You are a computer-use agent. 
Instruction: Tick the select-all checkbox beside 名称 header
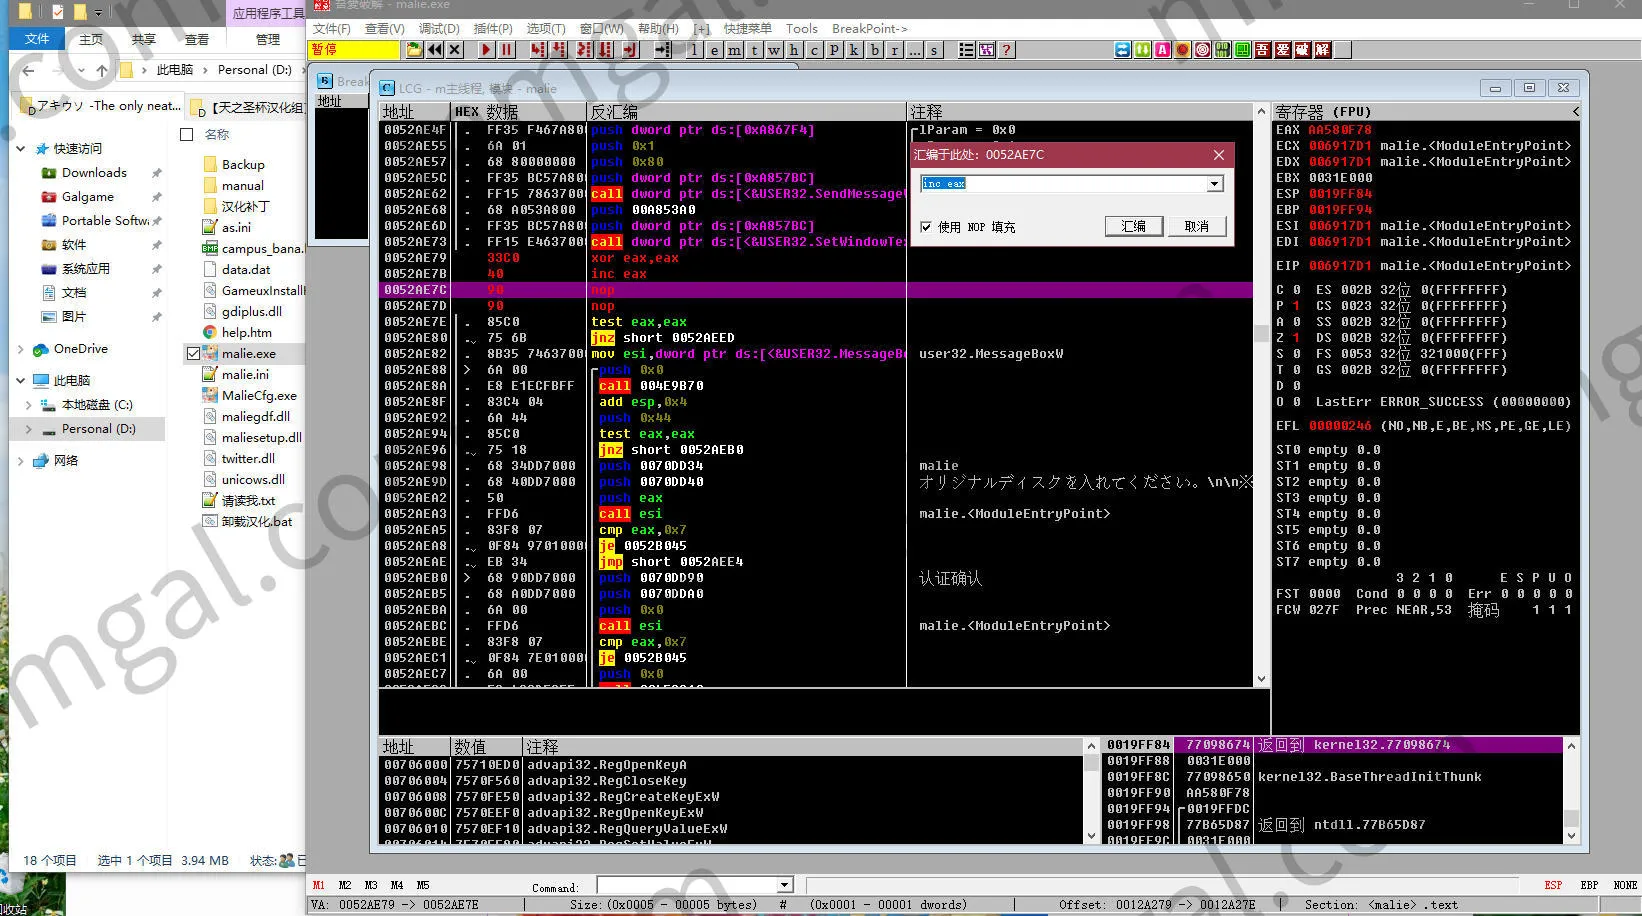click(187, 134)
